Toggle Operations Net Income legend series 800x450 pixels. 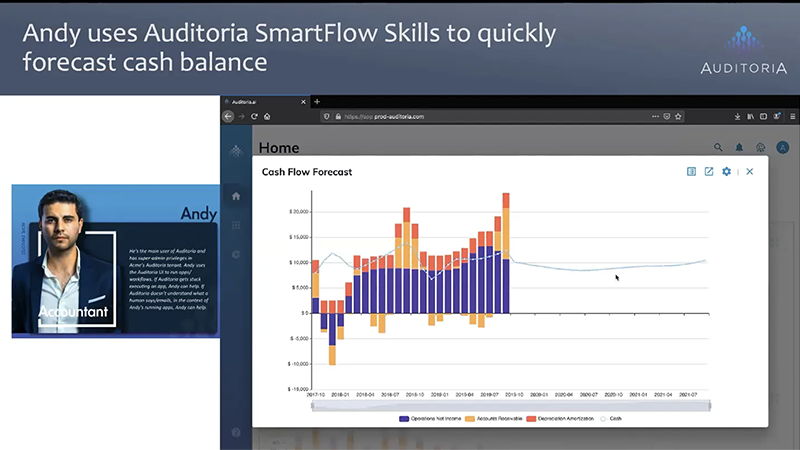(x=430, y=418)
